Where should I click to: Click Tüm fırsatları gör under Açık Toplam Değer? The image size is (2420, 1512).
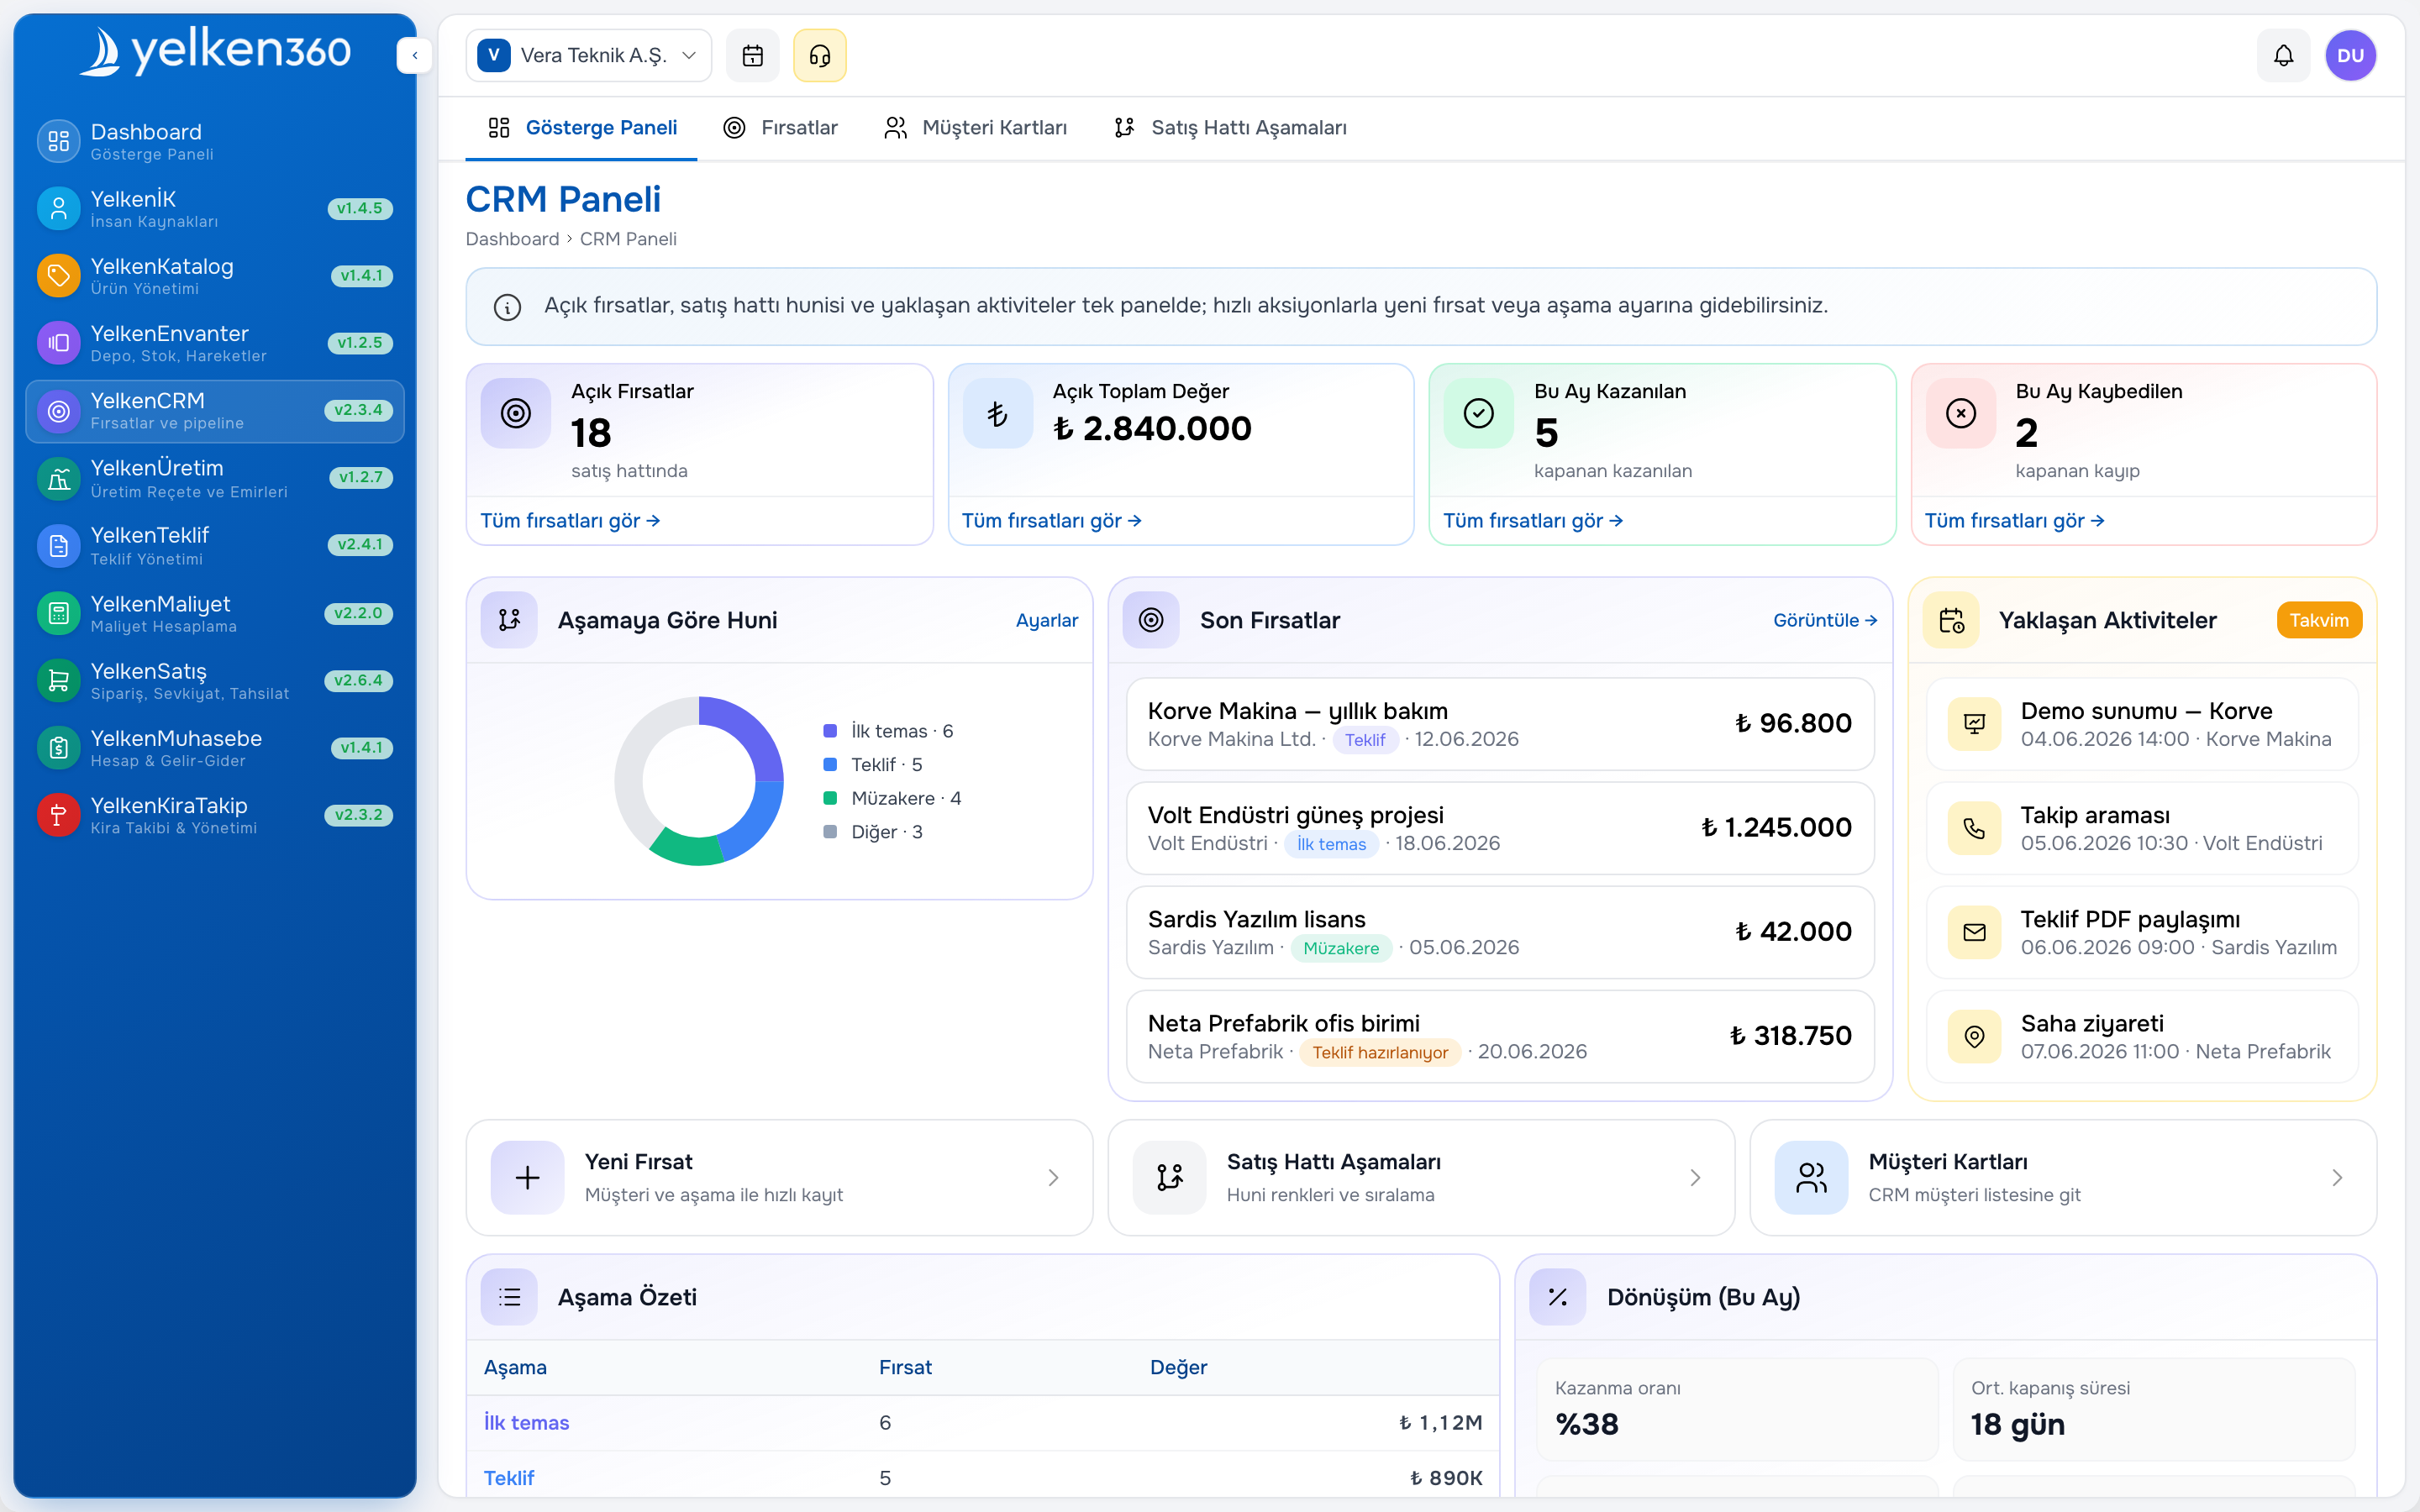[x=1051, y=521]
